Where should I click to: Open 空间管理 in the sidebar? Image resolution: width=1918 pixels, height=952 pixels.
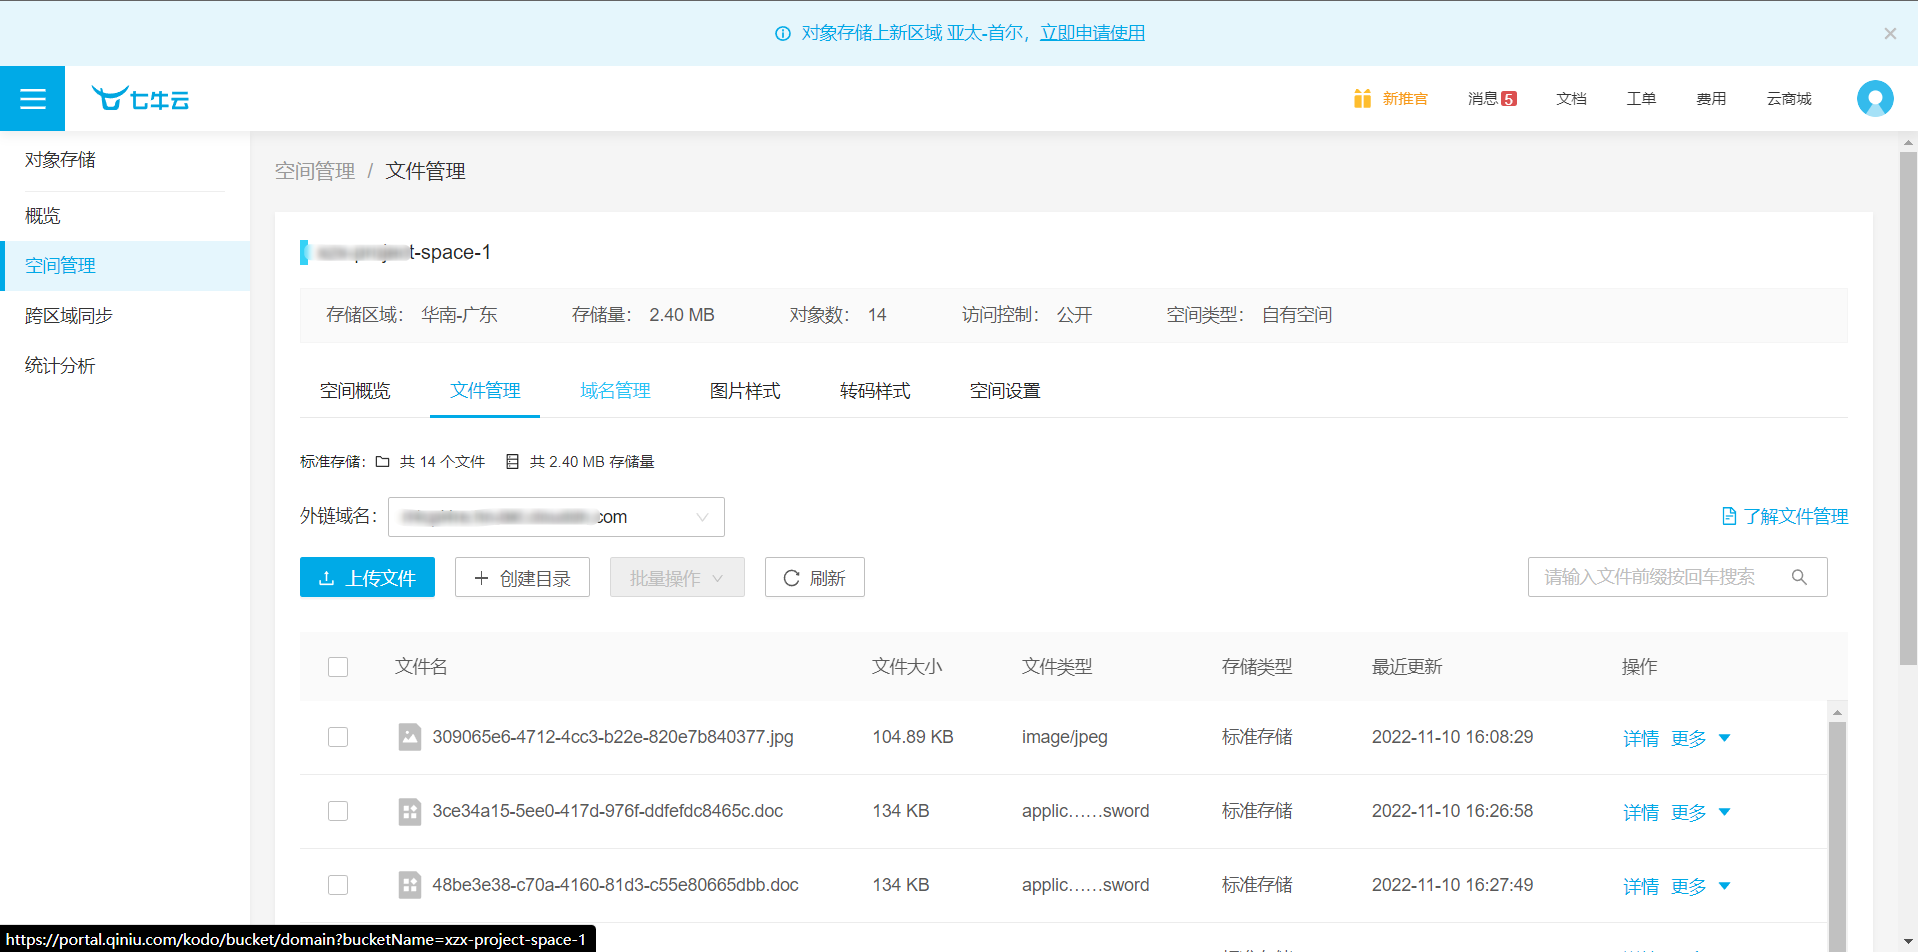coord(125,266)
